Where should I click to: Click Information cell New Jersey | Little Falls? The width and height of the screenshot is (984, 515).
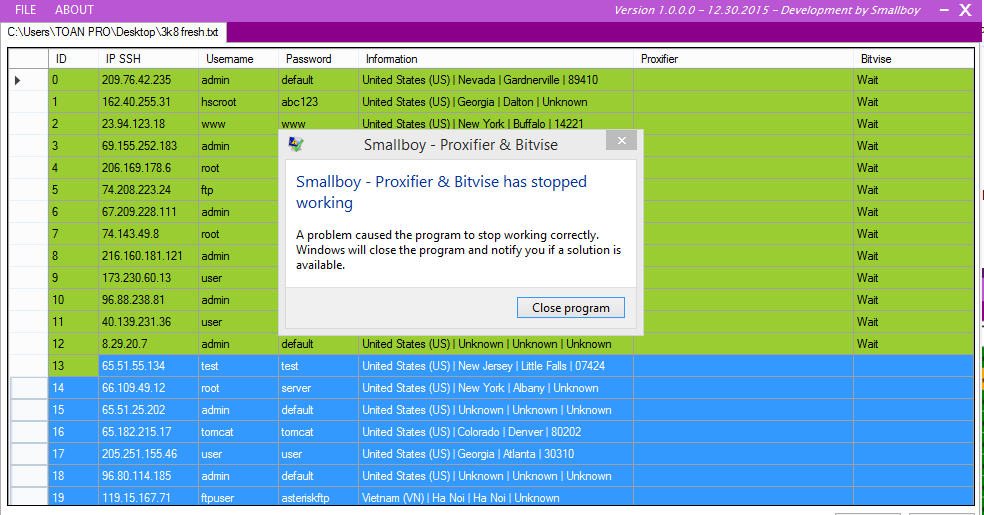coord(496,366)
